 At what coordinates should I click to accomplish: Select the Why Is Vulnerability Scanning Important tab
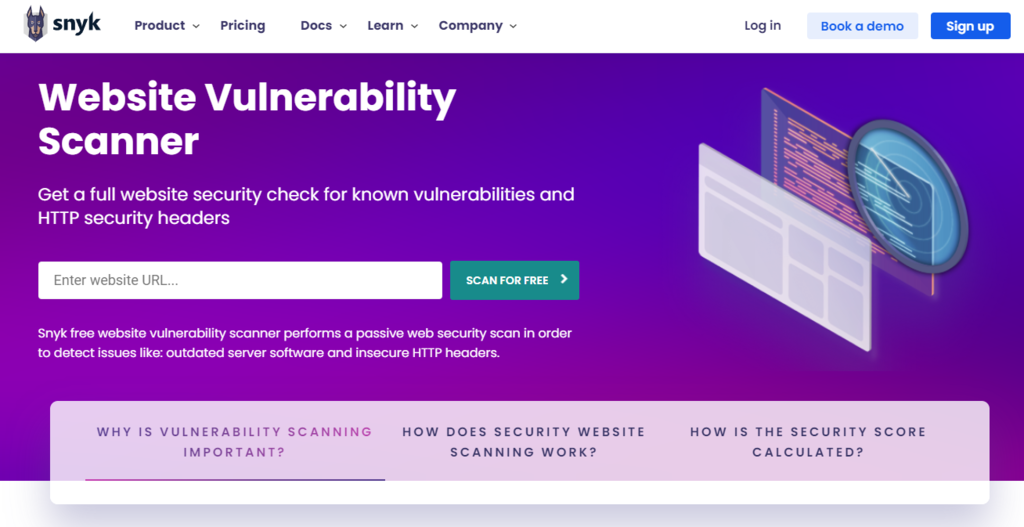[x=235, y=442]
